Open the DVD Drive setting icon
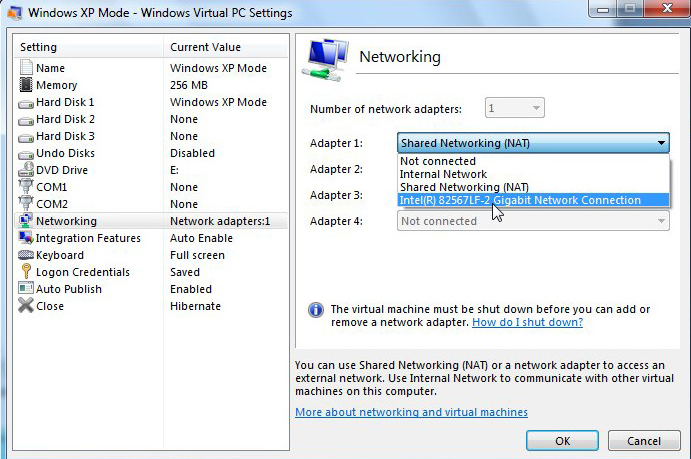 pyautogui.click(x=26, y=170)
